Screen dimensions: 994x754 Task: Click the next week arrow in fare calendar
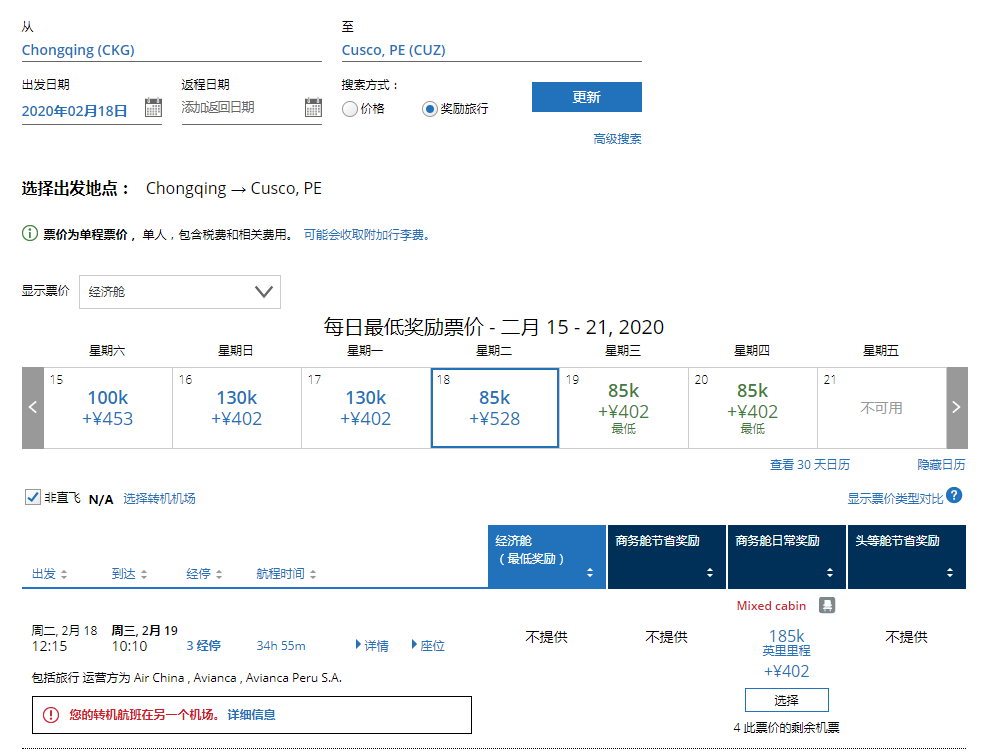pyautogui.click(x=956, y=408)
